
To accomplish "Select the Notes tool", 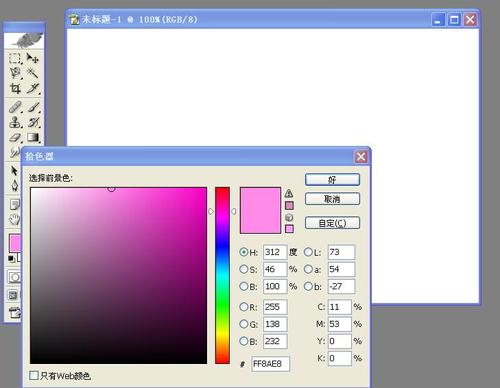I will pos(14,204).
